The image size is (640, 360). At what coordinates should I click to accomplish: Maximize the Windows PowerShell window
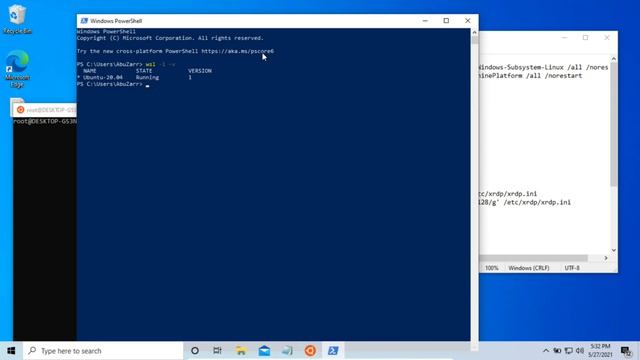[x=446, y=21]
